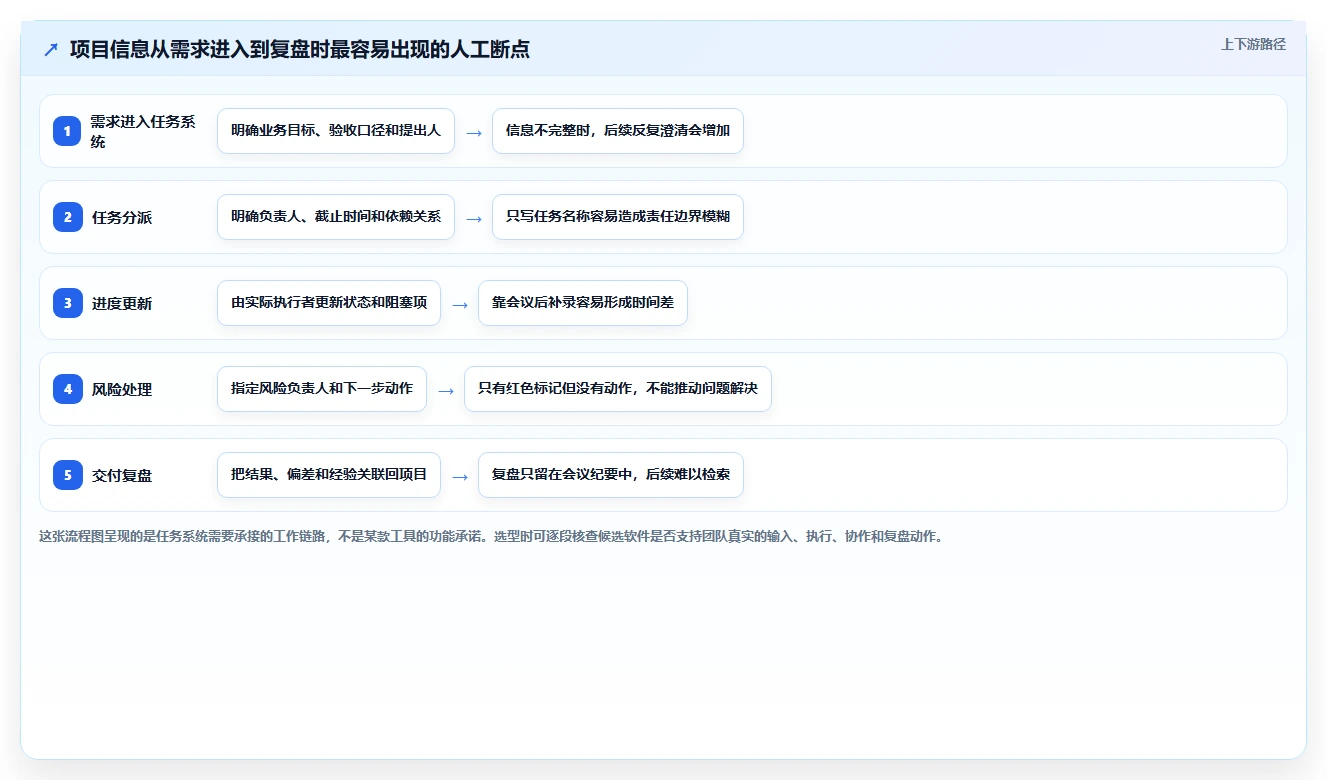Click the box 复盘只留在会议纪要中，后续难以检索

pyautogui.click(x=611, y=475)
